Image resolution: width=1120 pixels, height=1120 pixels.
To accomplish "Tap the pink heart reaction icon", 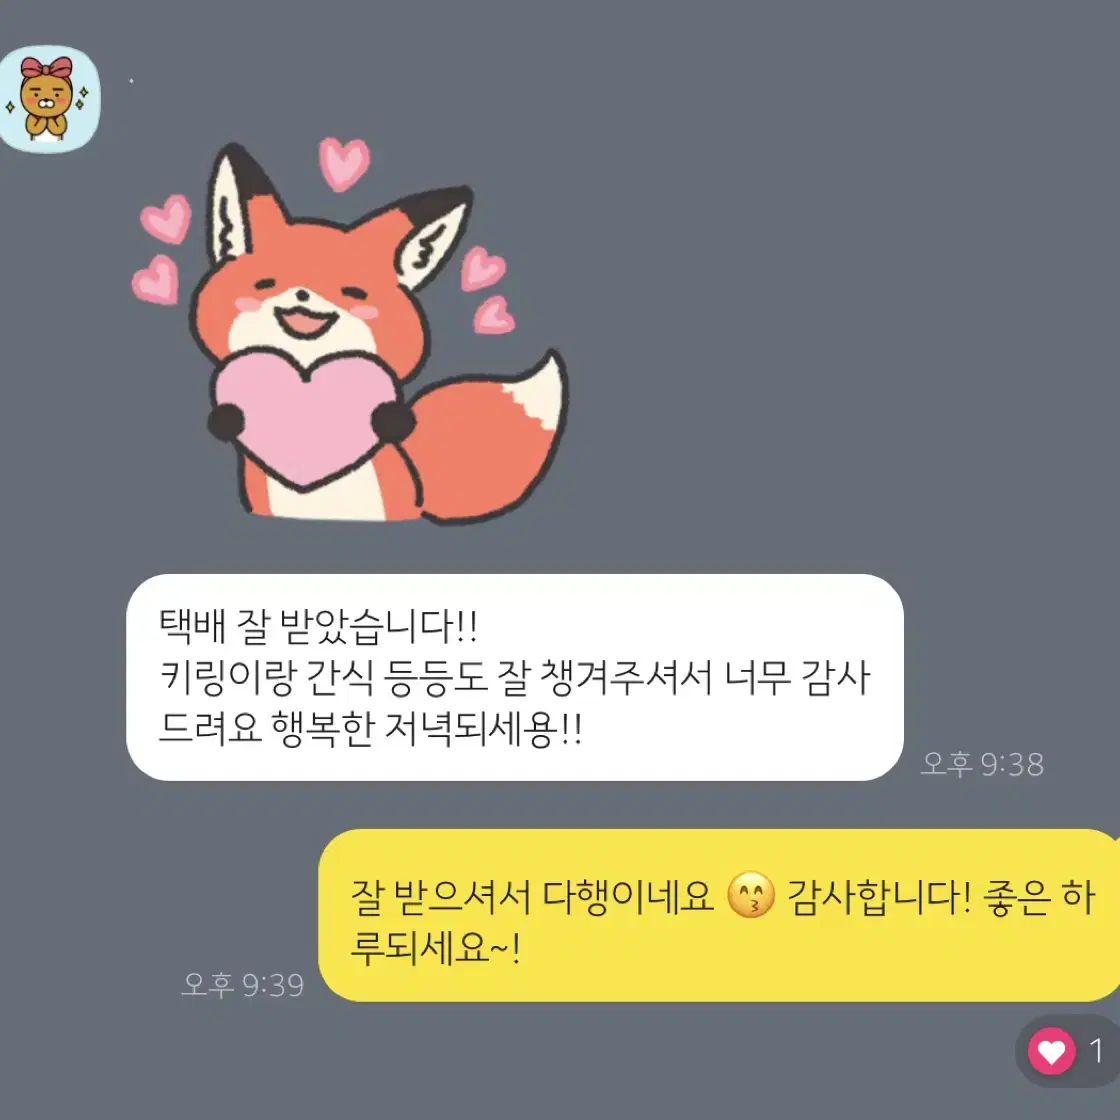I will coord(1051,1051).
